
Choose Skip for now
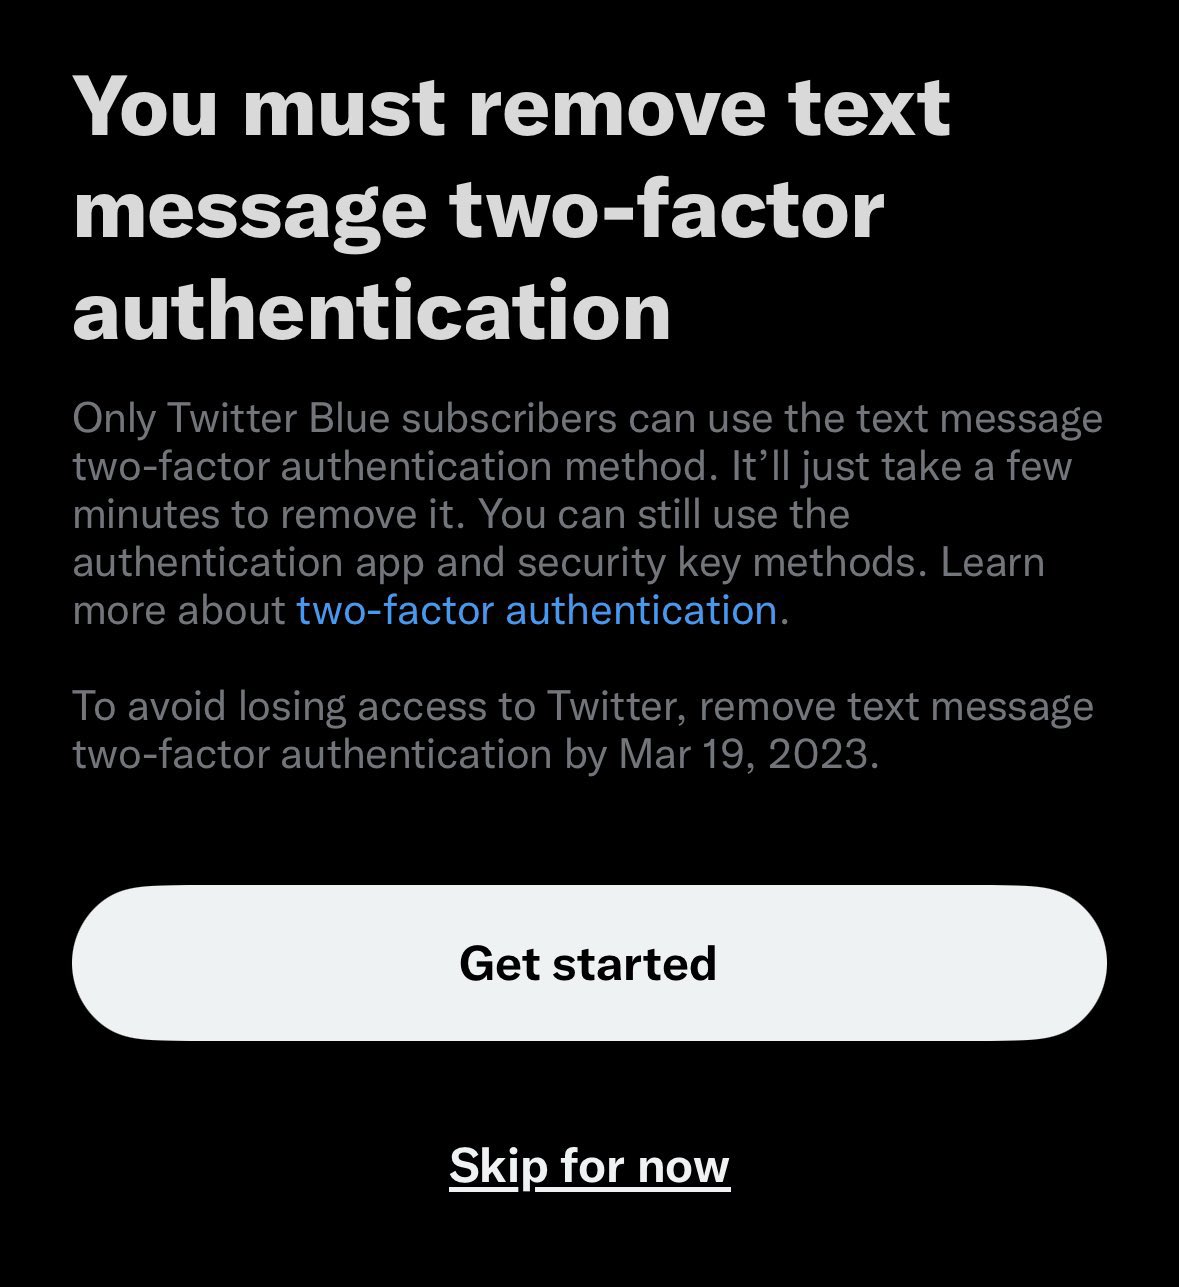tap(590, 1166)
